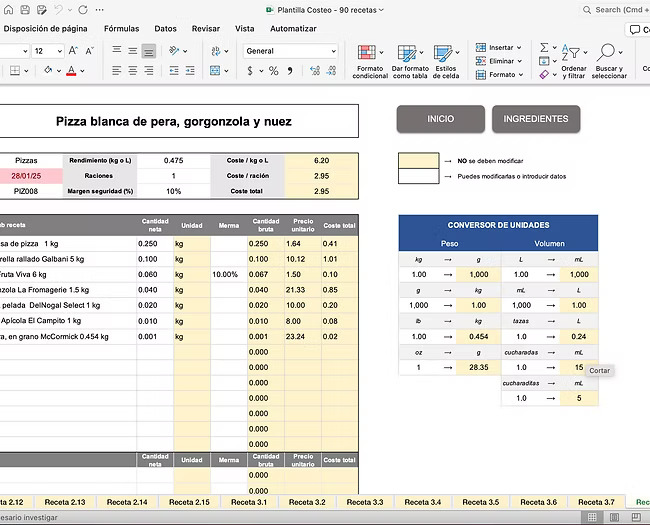Click the INGREDIENTES button
The height and width of the screenshot is (525, 650).
(535, 119)
